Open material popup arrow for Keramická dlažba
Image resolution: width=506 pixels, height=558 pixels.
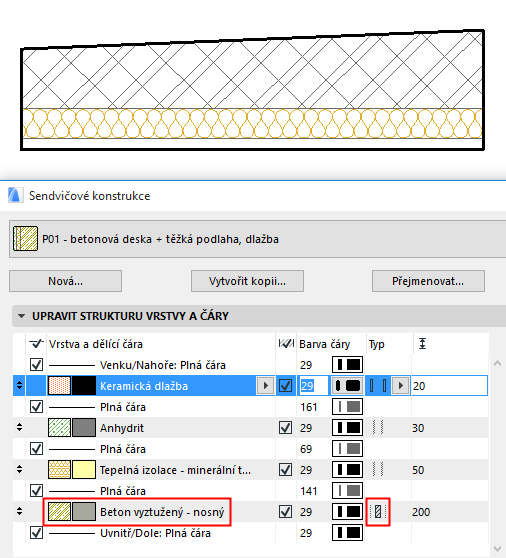pos(265,386)
